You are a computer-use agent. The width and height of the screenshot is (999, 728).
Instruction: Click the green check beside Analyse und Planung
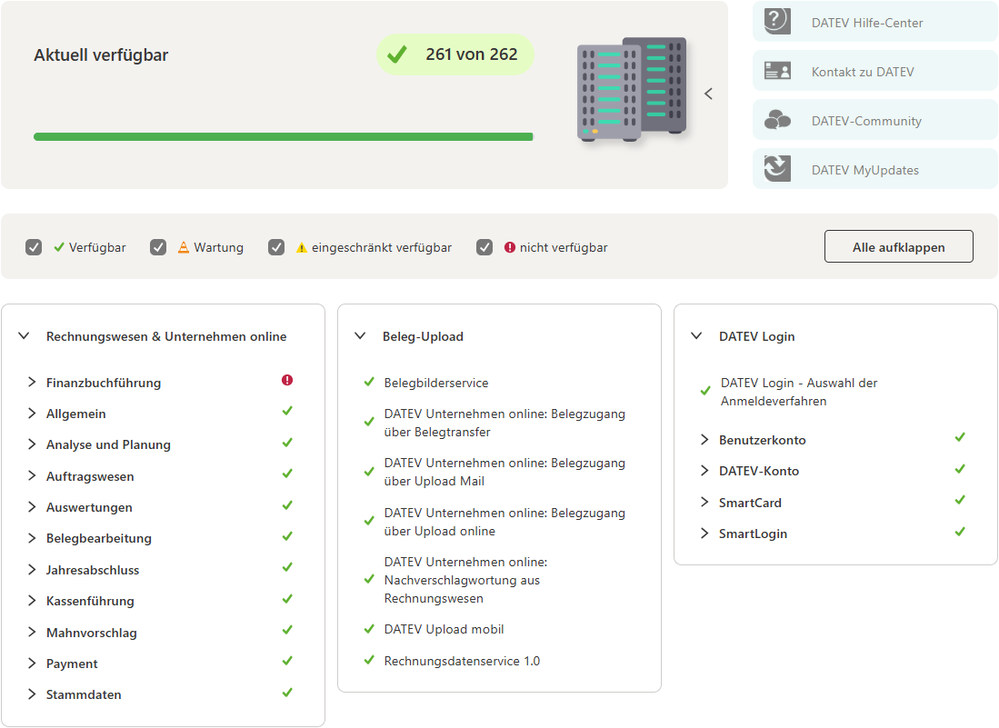click(287, 442)
